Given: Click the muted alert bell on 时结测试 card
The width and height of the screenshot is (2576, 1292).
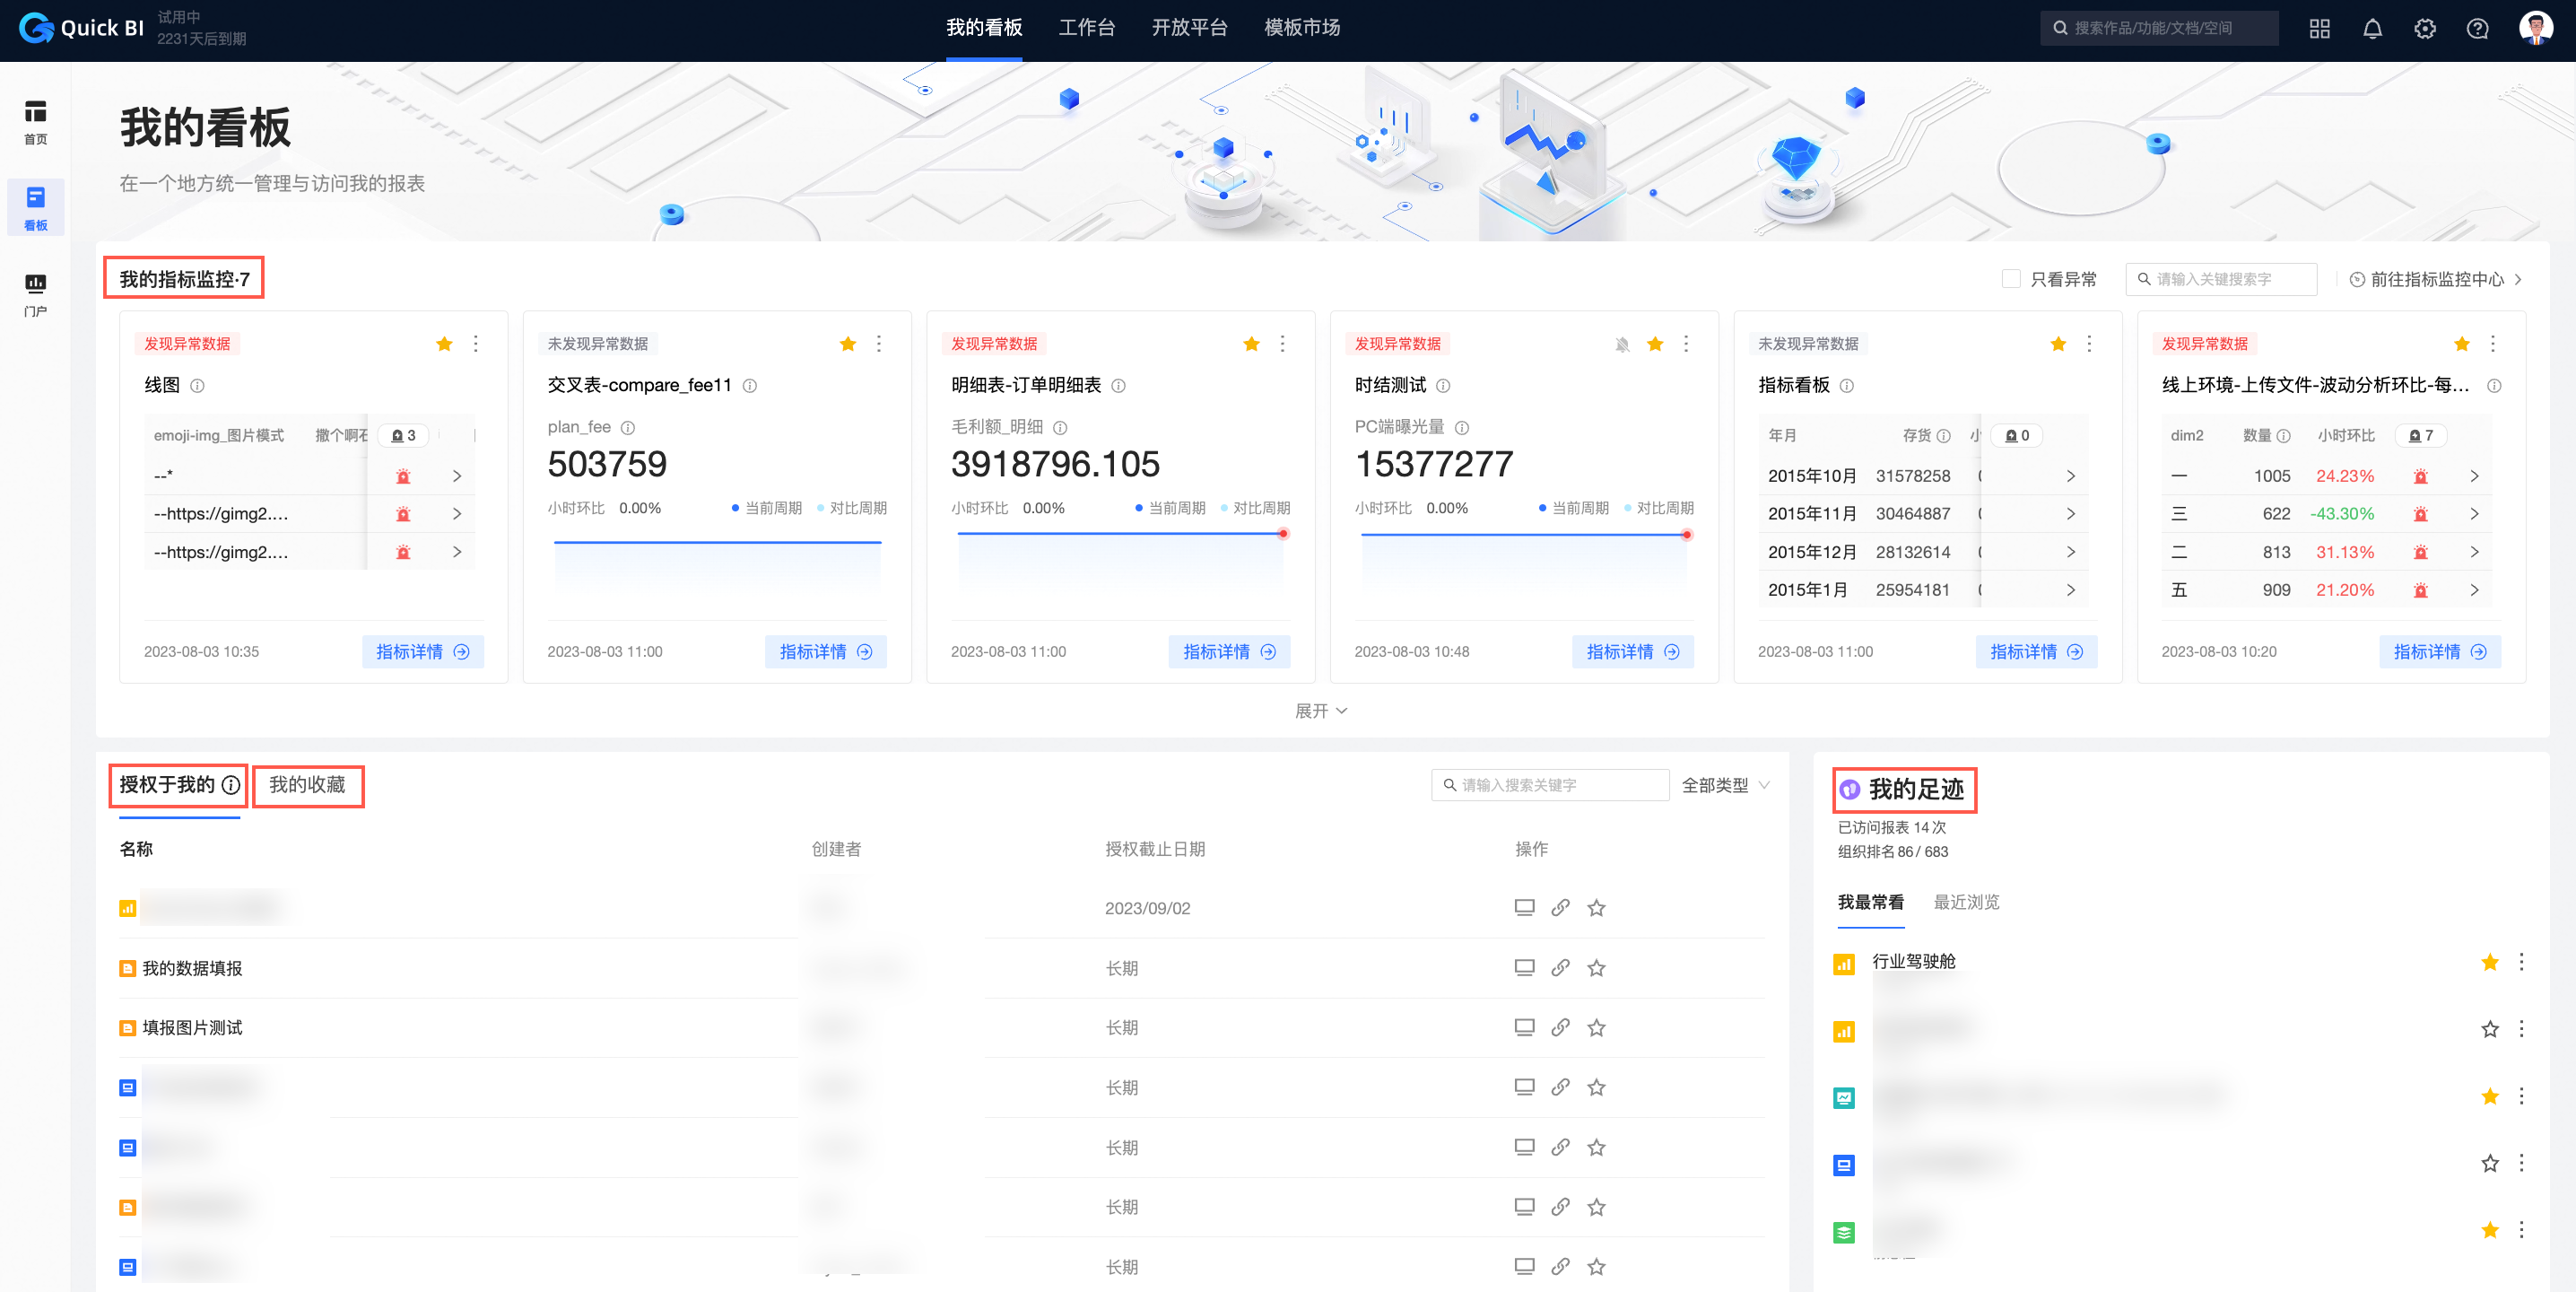Looking at the screenshot, I should pyautogui.click(x=1622, y=344).
